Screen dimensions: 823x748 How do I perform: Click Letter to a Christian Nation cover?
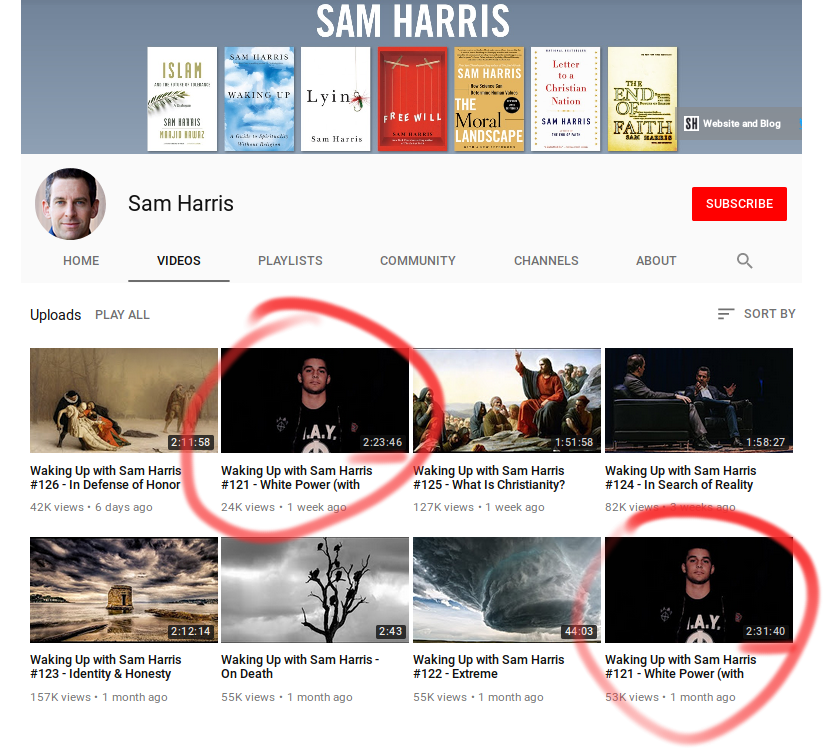pyautogui.click(x=565, y=99)
